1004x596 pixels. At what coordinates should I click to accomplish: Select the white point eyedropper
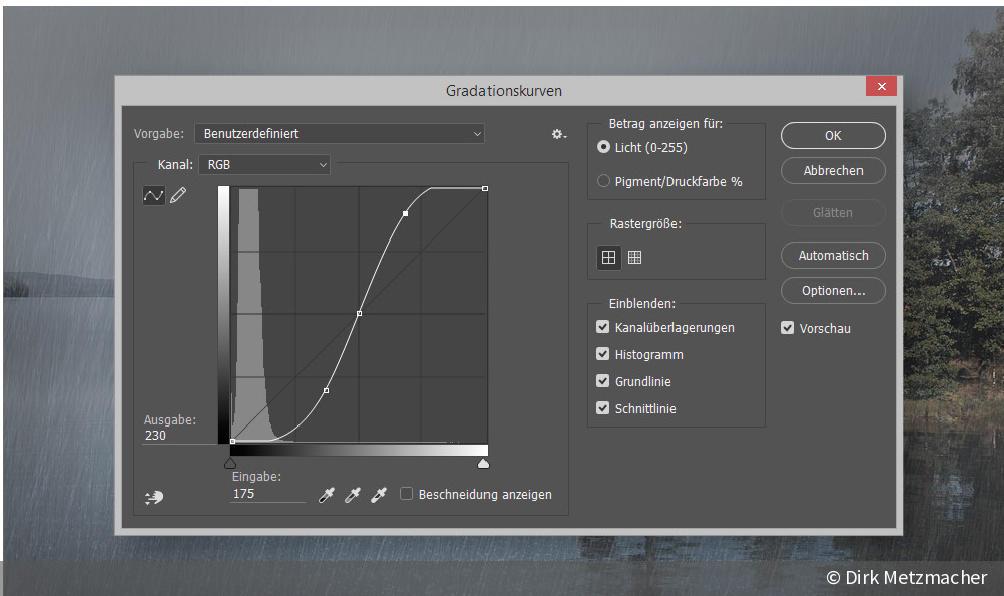(x=378, y=494)
